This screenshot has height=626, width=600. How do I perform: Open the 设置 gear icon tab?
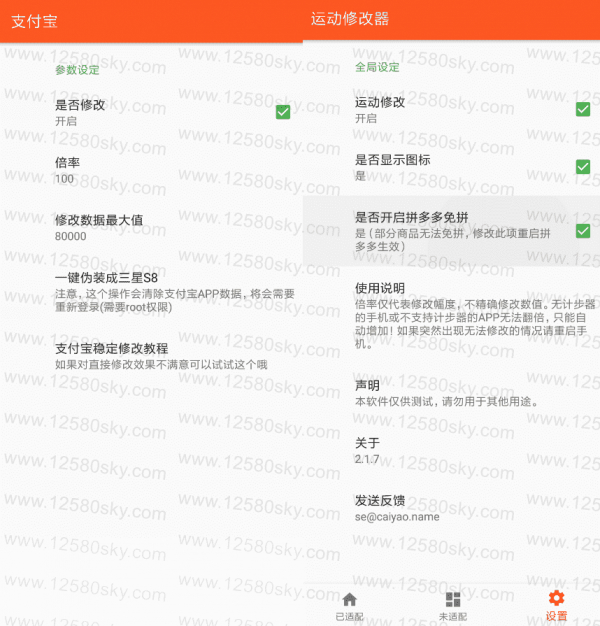point(556,606)
